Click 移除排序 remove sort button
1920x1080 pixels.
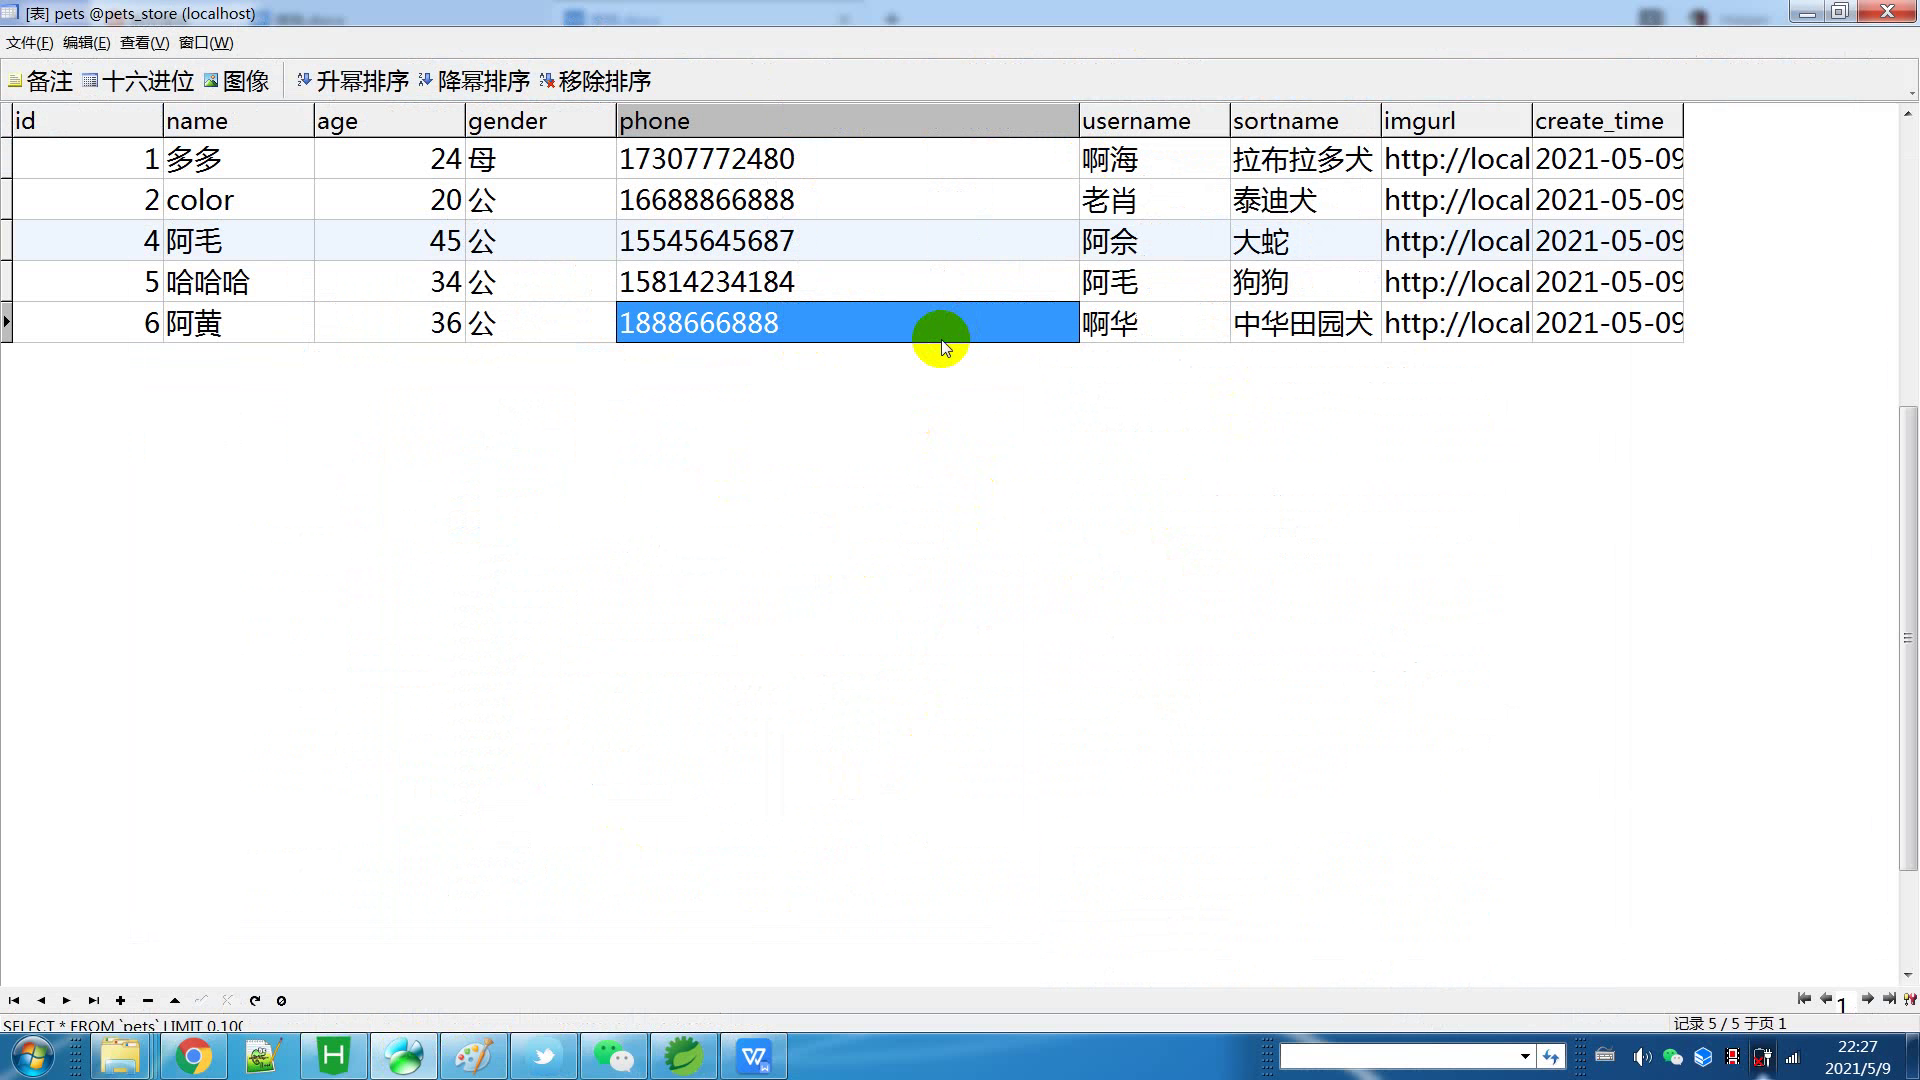(595, 81)
